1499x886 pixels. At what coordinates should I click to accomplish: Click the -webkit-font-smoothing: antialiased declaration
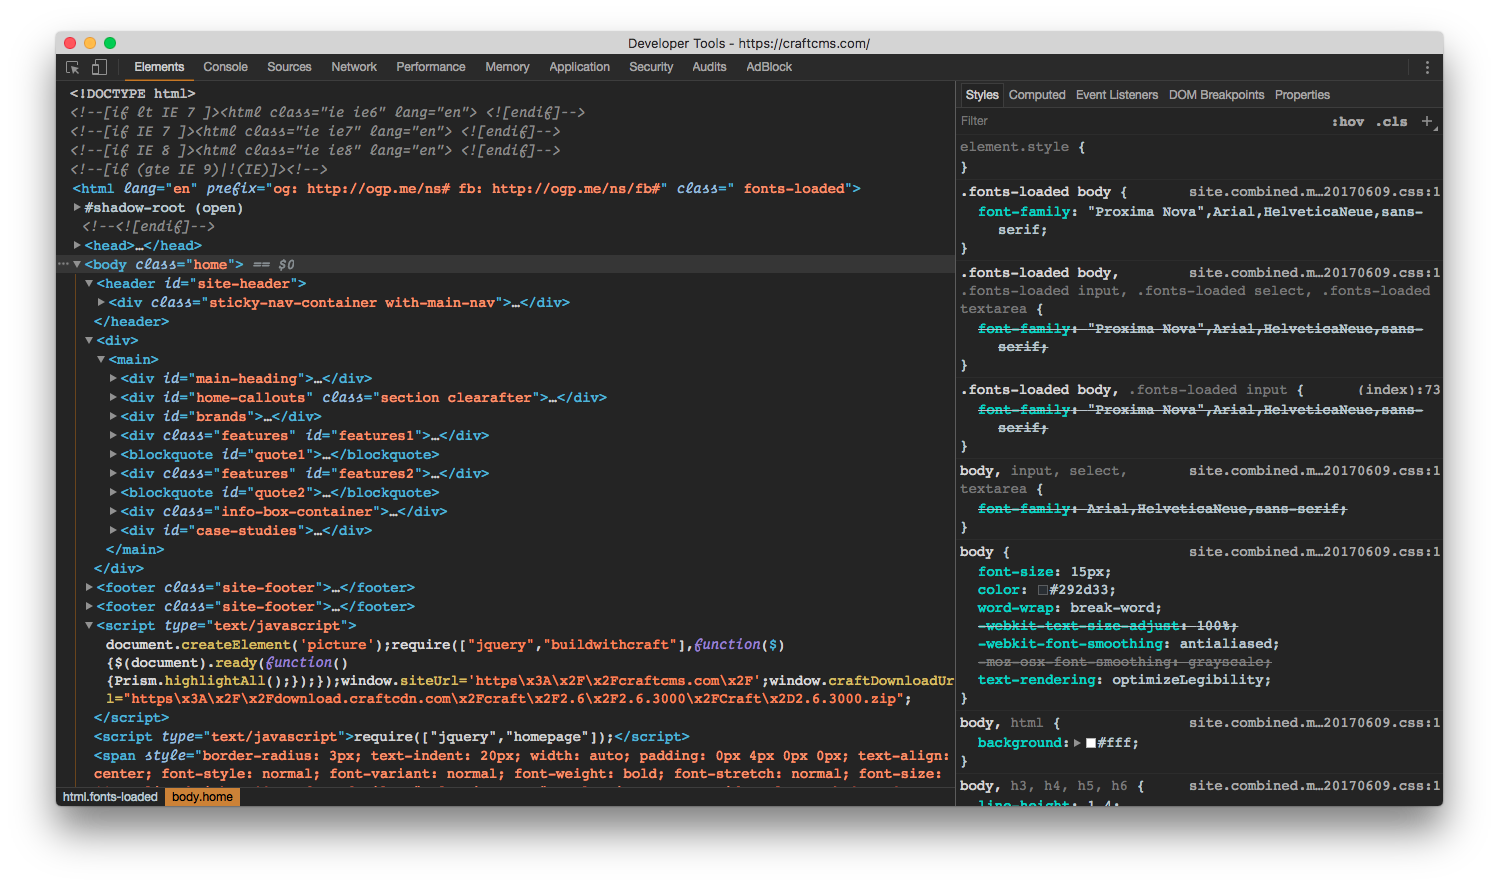click(x=1128, y=644)
